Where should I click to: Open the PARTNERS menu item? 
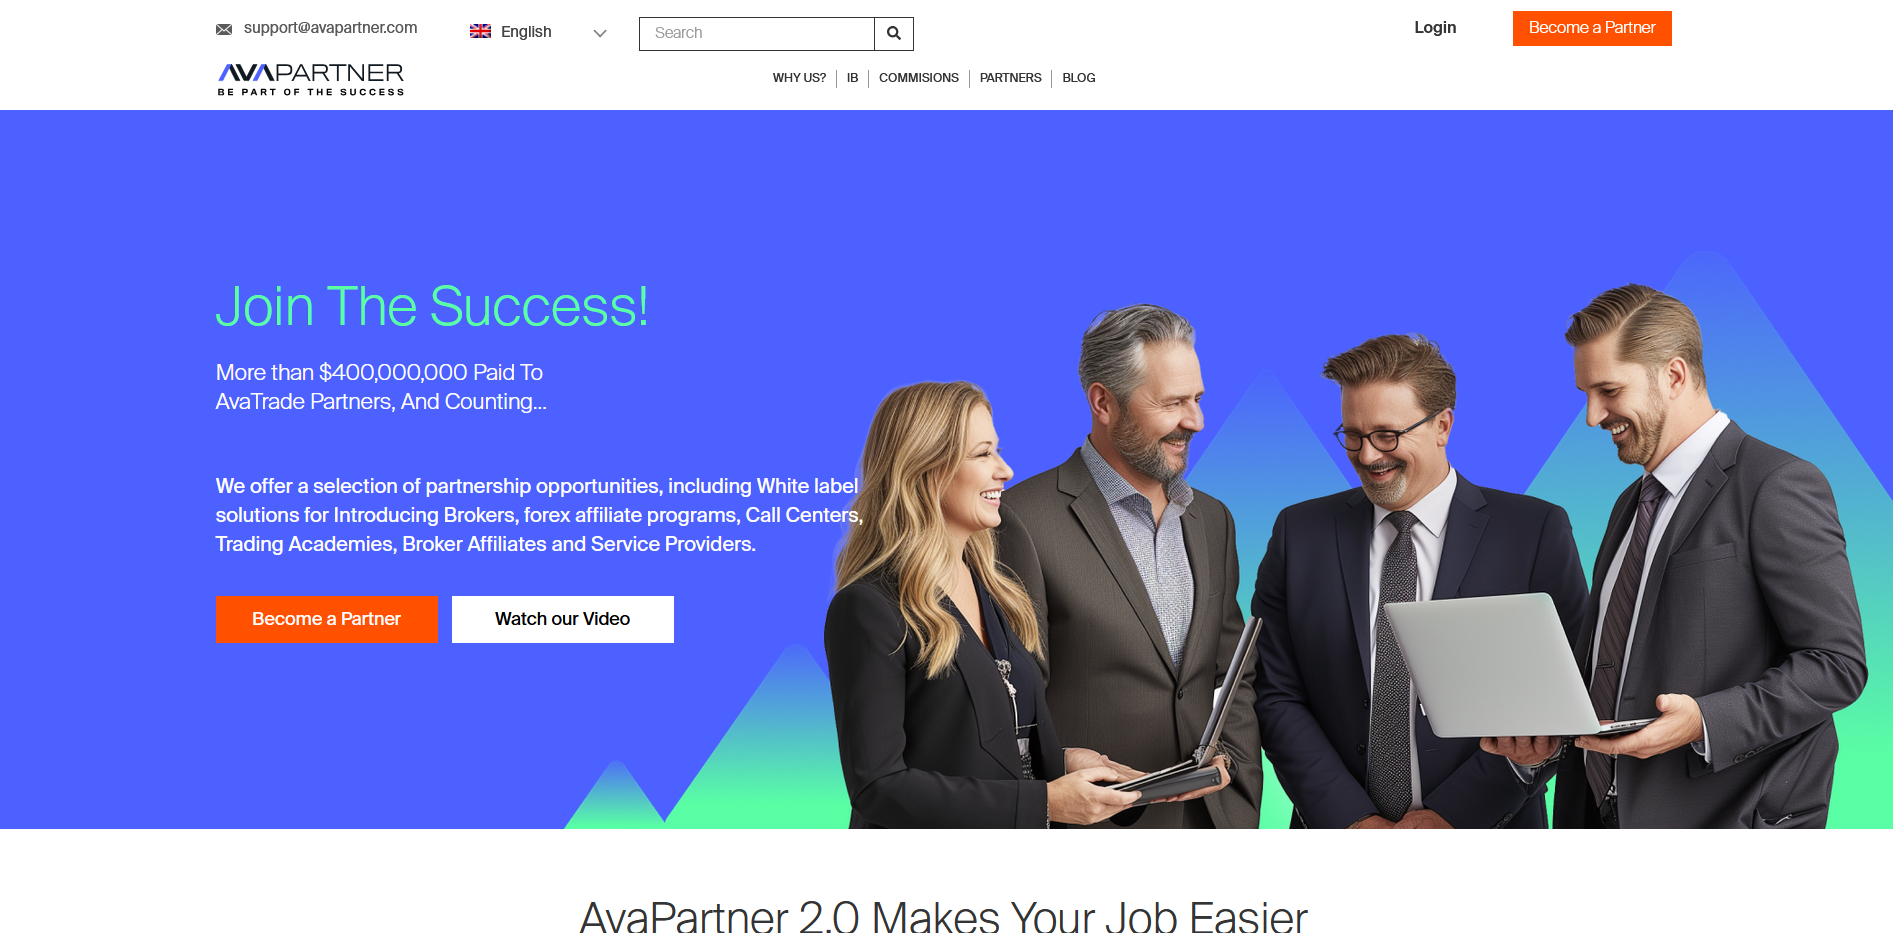(1010, 78)
